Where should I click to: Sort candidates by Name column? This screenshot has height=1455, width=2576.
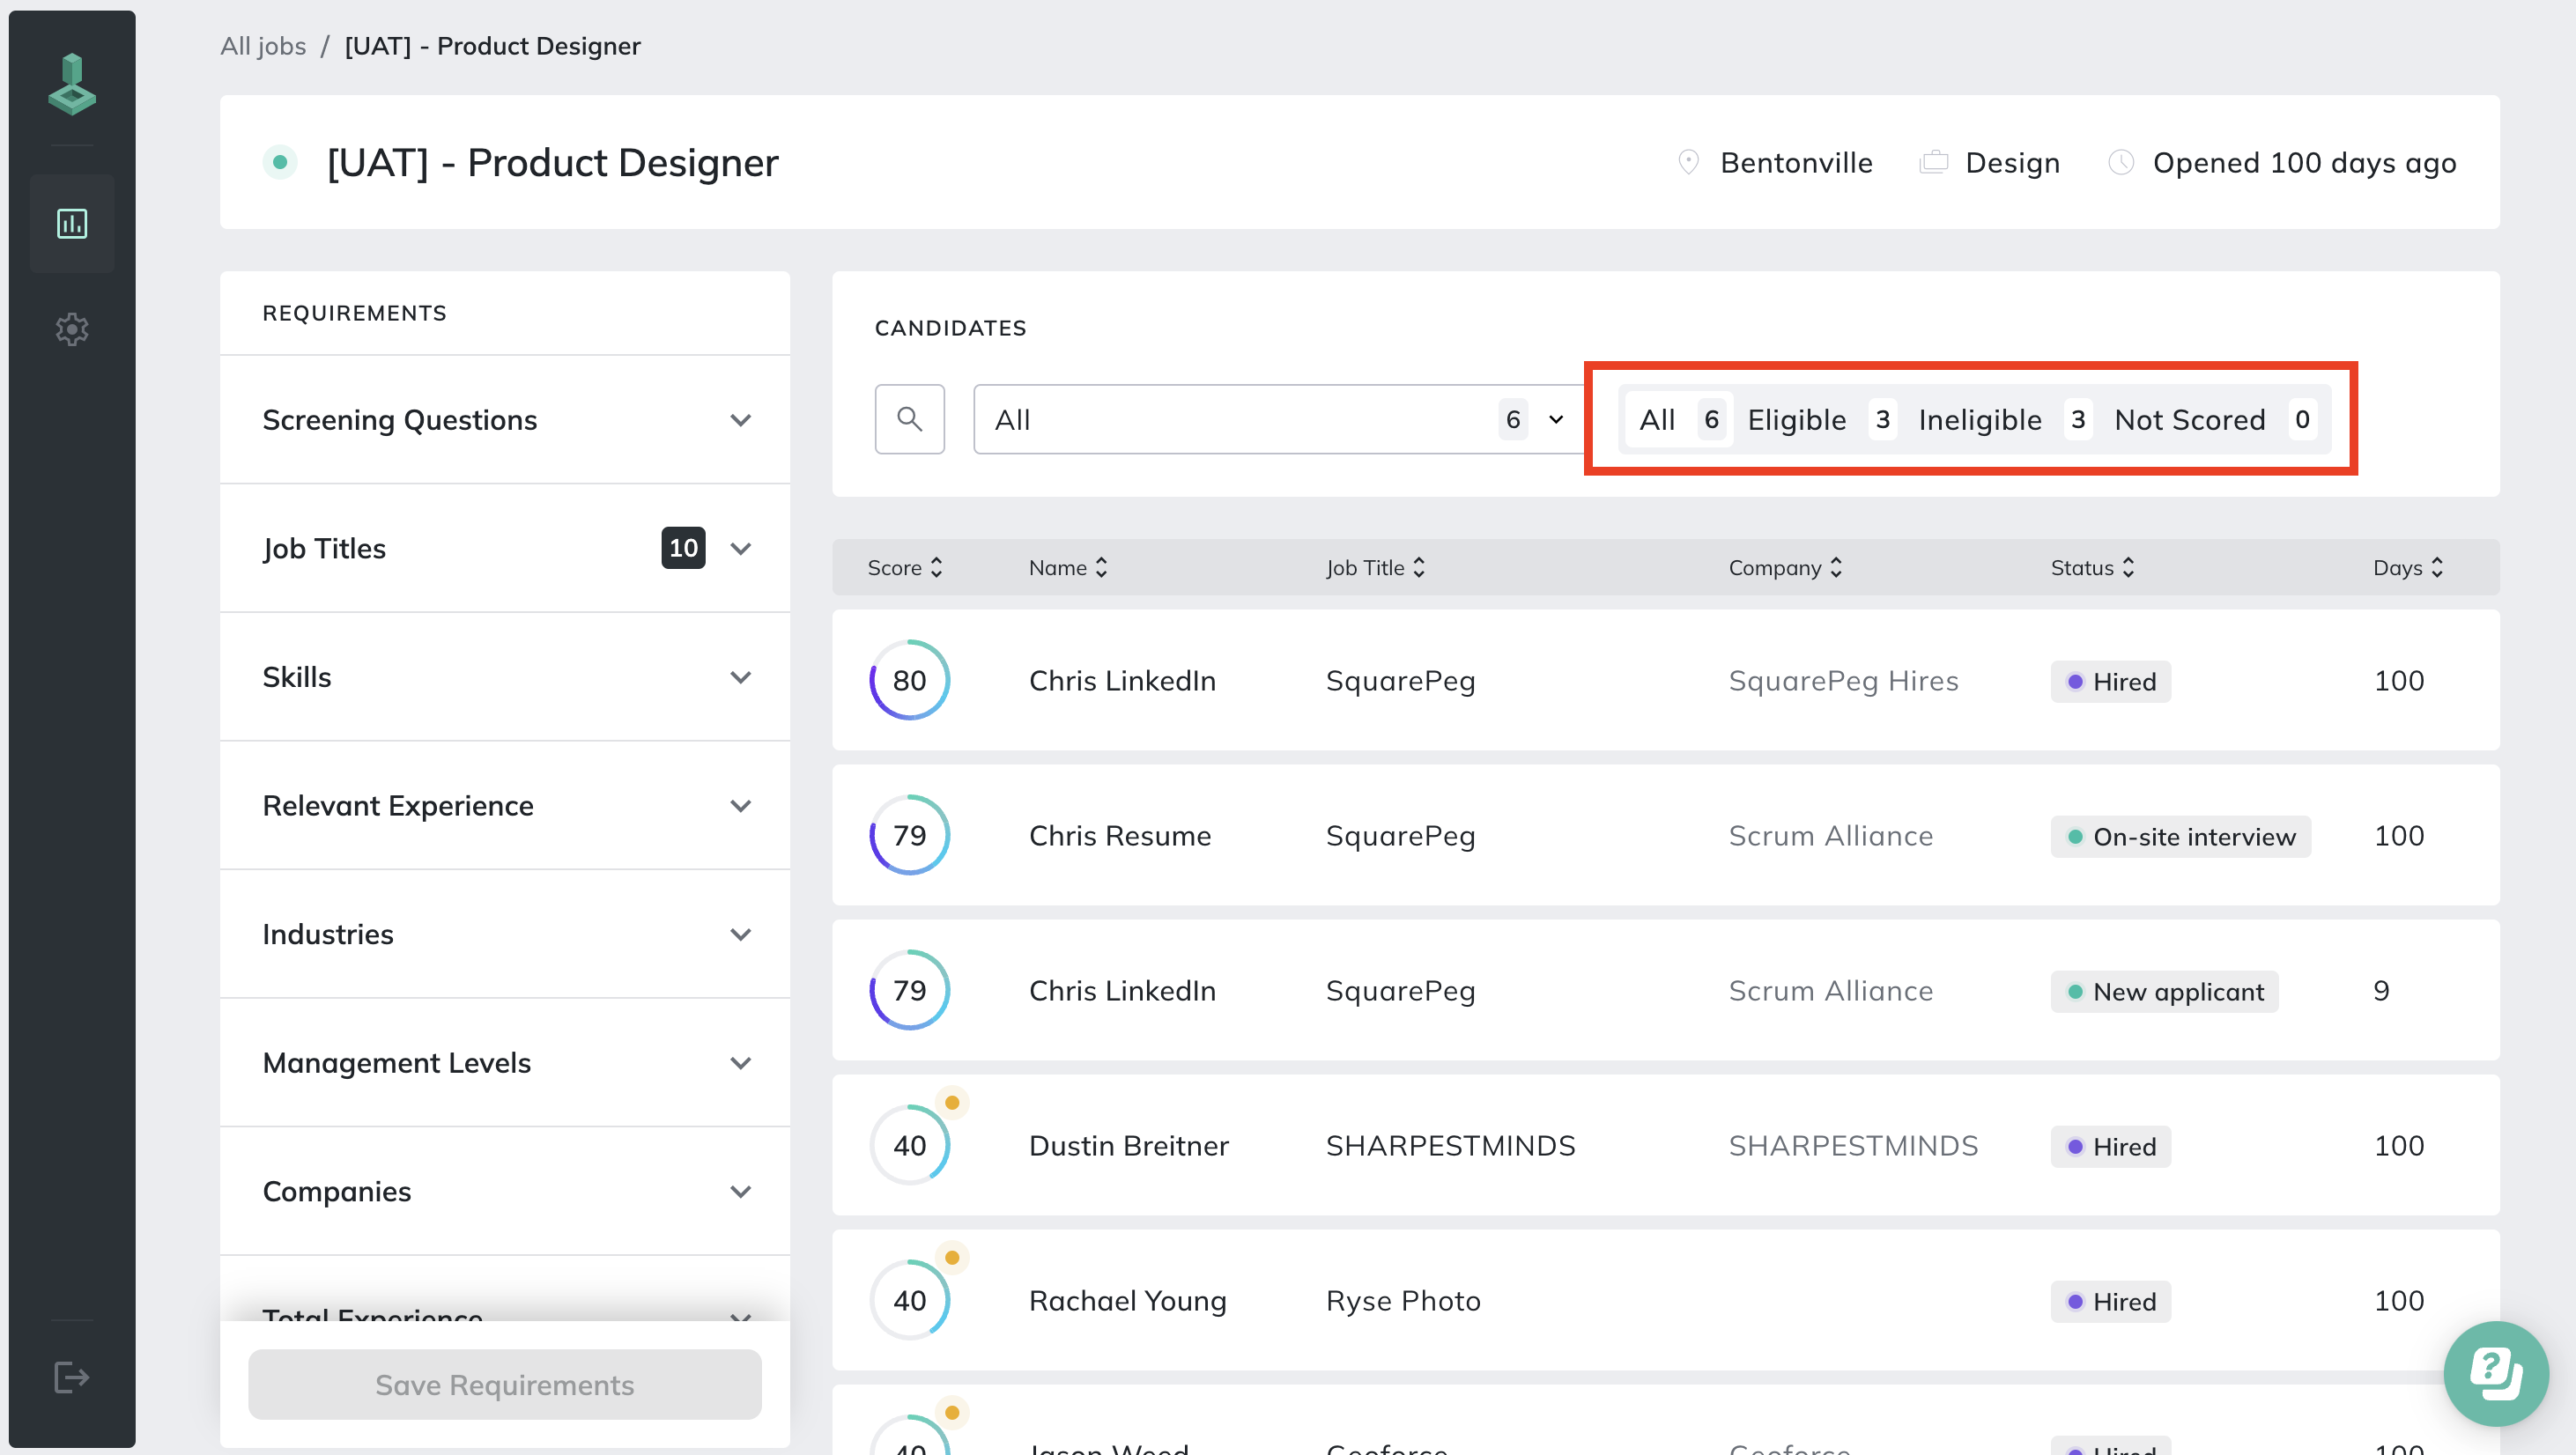point(1068,568)
